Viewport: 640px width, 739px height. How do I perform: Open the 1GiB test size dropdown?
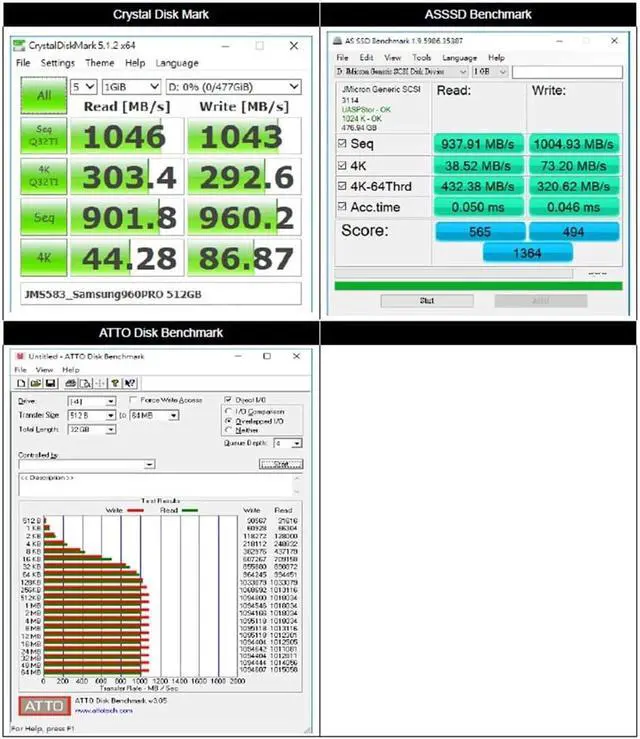tap(130, 88)
